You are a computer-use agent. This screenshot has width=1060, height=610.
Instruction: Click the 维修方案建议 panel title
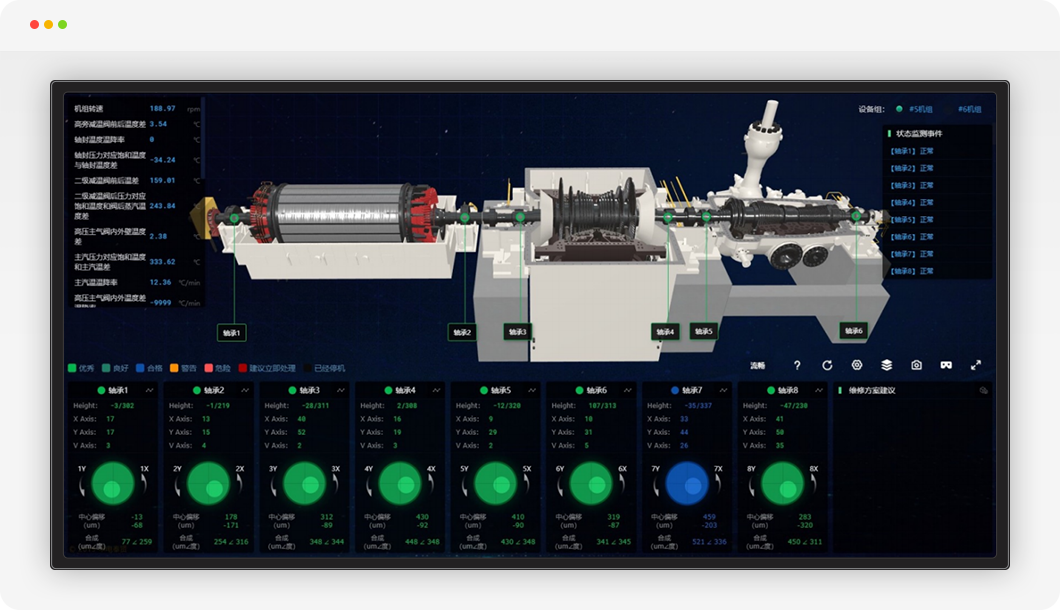click(872, 390)
